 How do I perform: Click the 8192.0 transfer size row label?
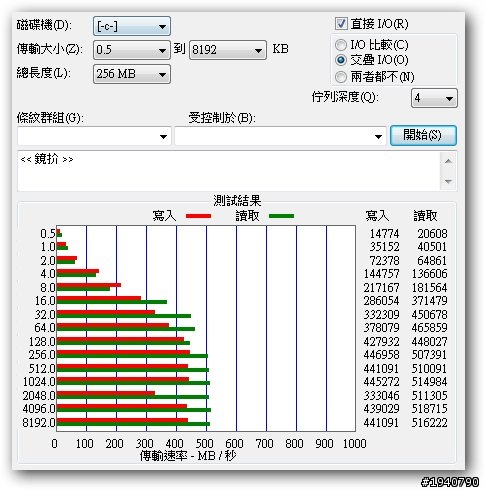39,423
